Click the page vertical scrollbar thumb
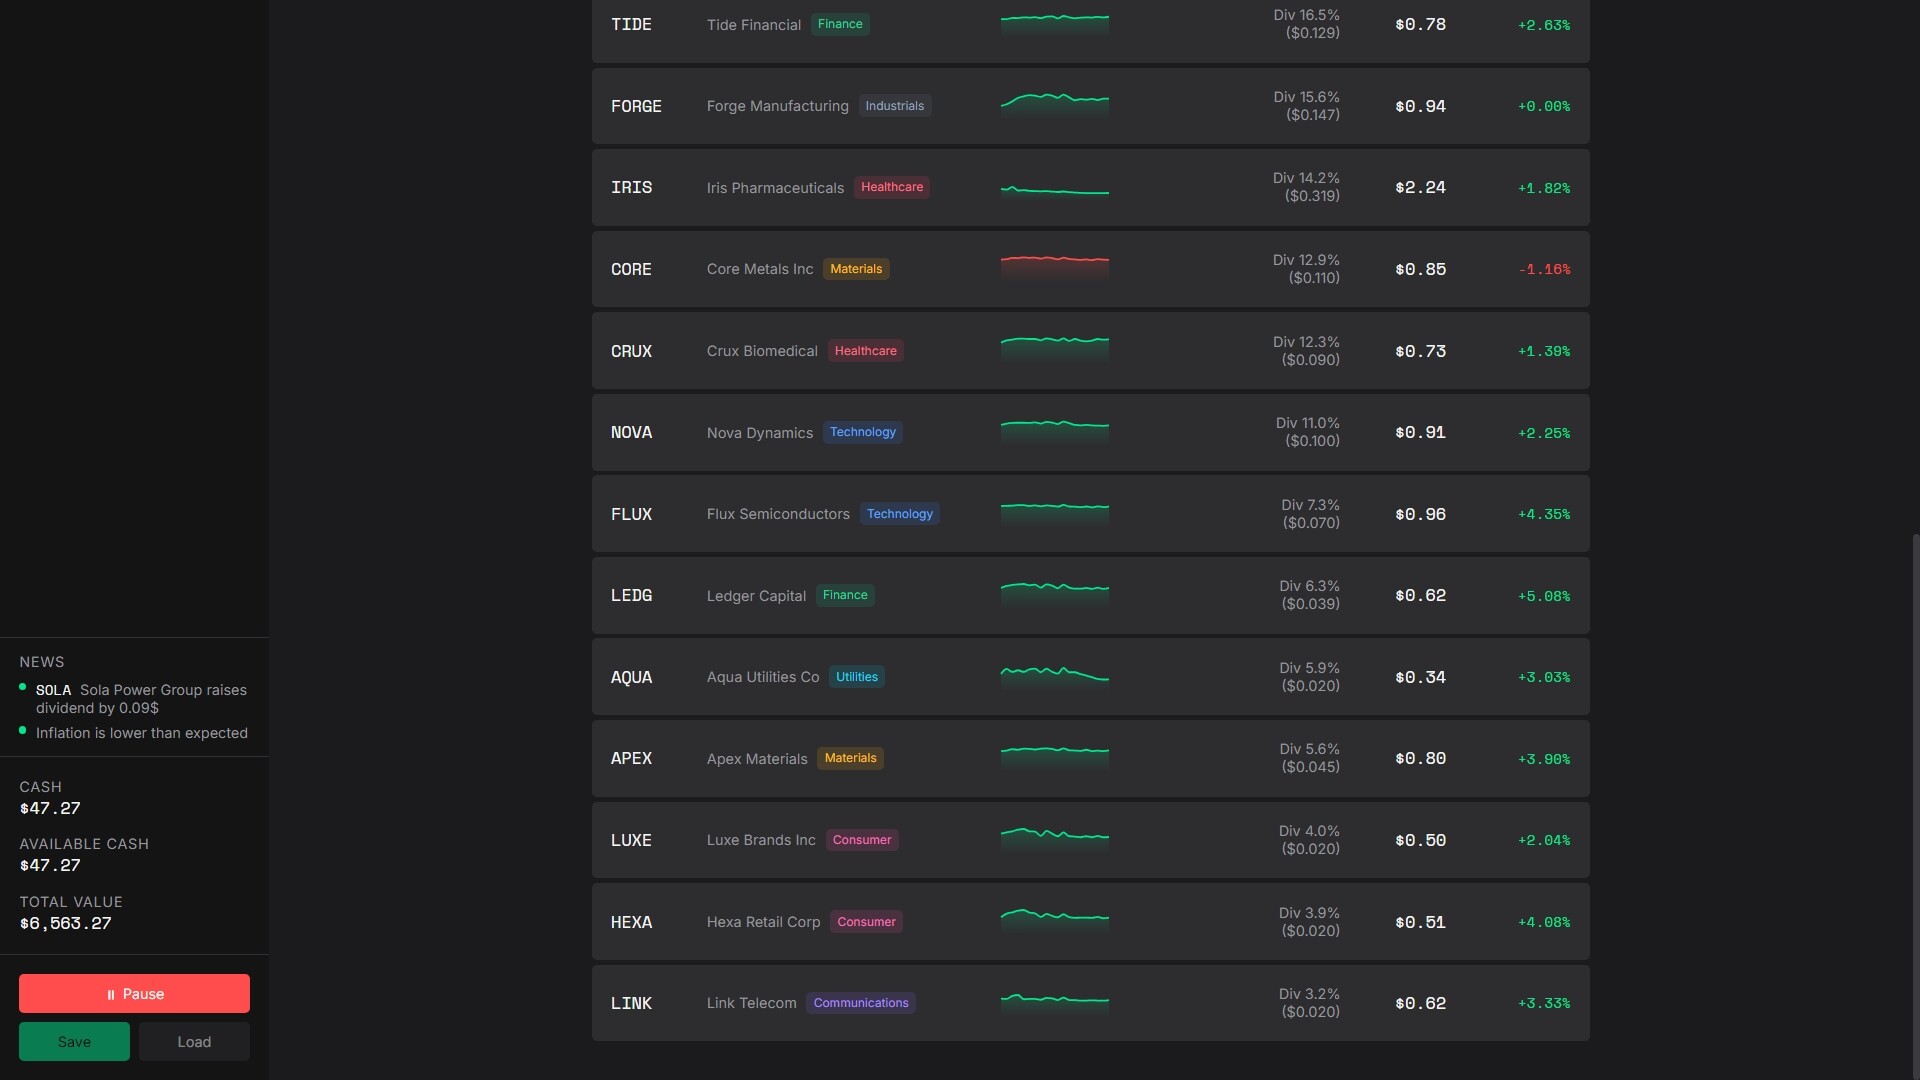 (1916, 806)
